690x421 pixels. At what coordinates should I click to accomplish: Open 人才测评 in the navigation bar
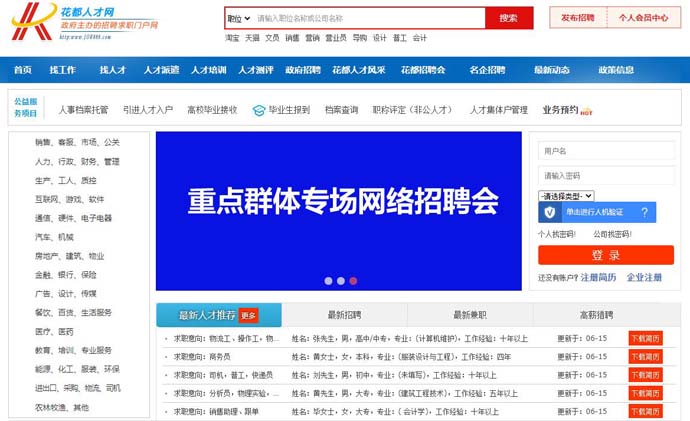pyautogui.click(x=256, y=70)
